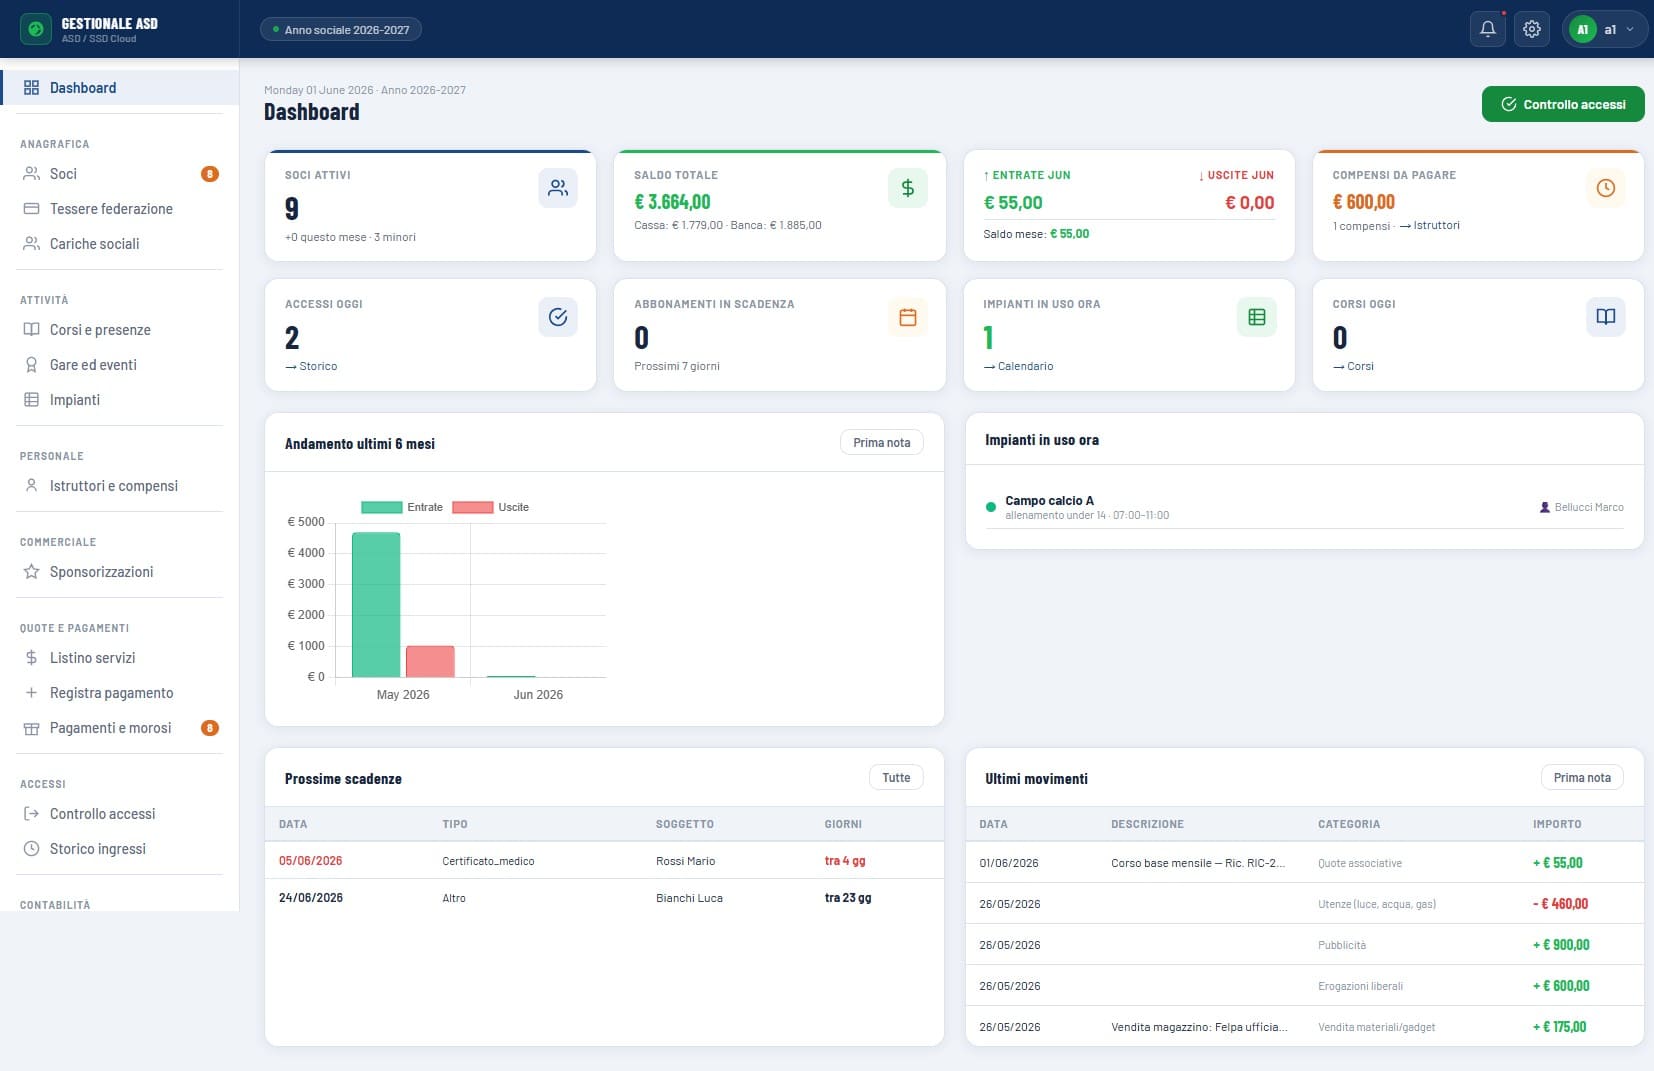Select the 05/06/2026 deadline date

pos(310,861)
